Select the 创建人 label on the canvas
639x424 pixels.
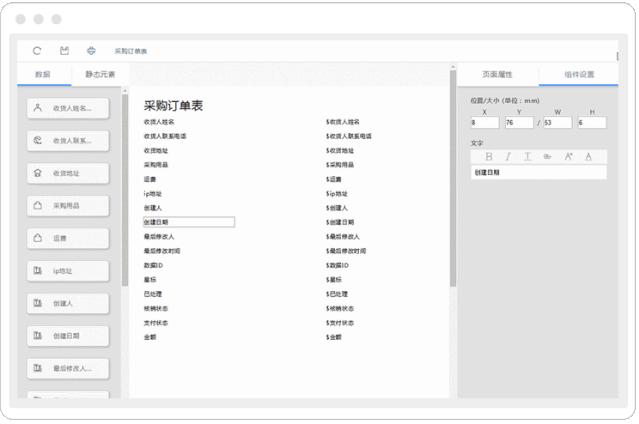(153, 208)
